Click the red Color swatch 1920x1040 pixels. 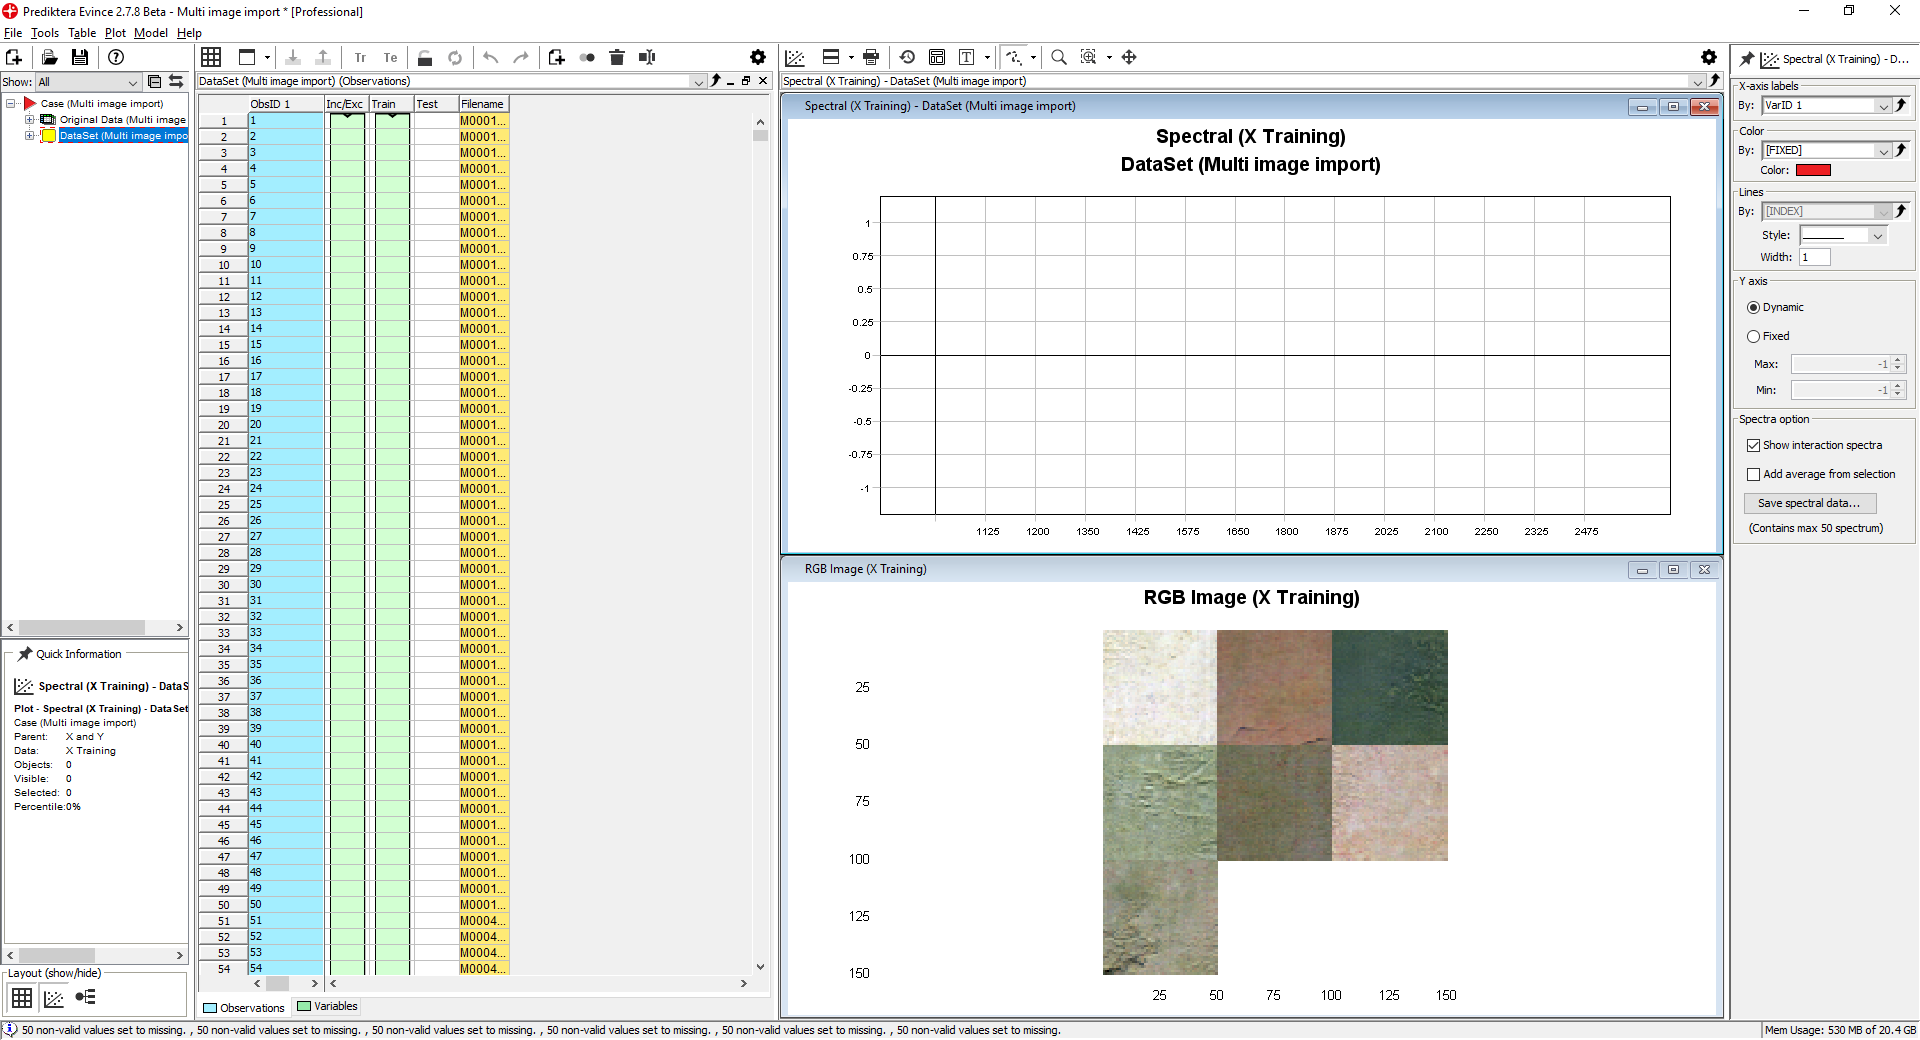pyautogui.click(x=1812, y=171)
